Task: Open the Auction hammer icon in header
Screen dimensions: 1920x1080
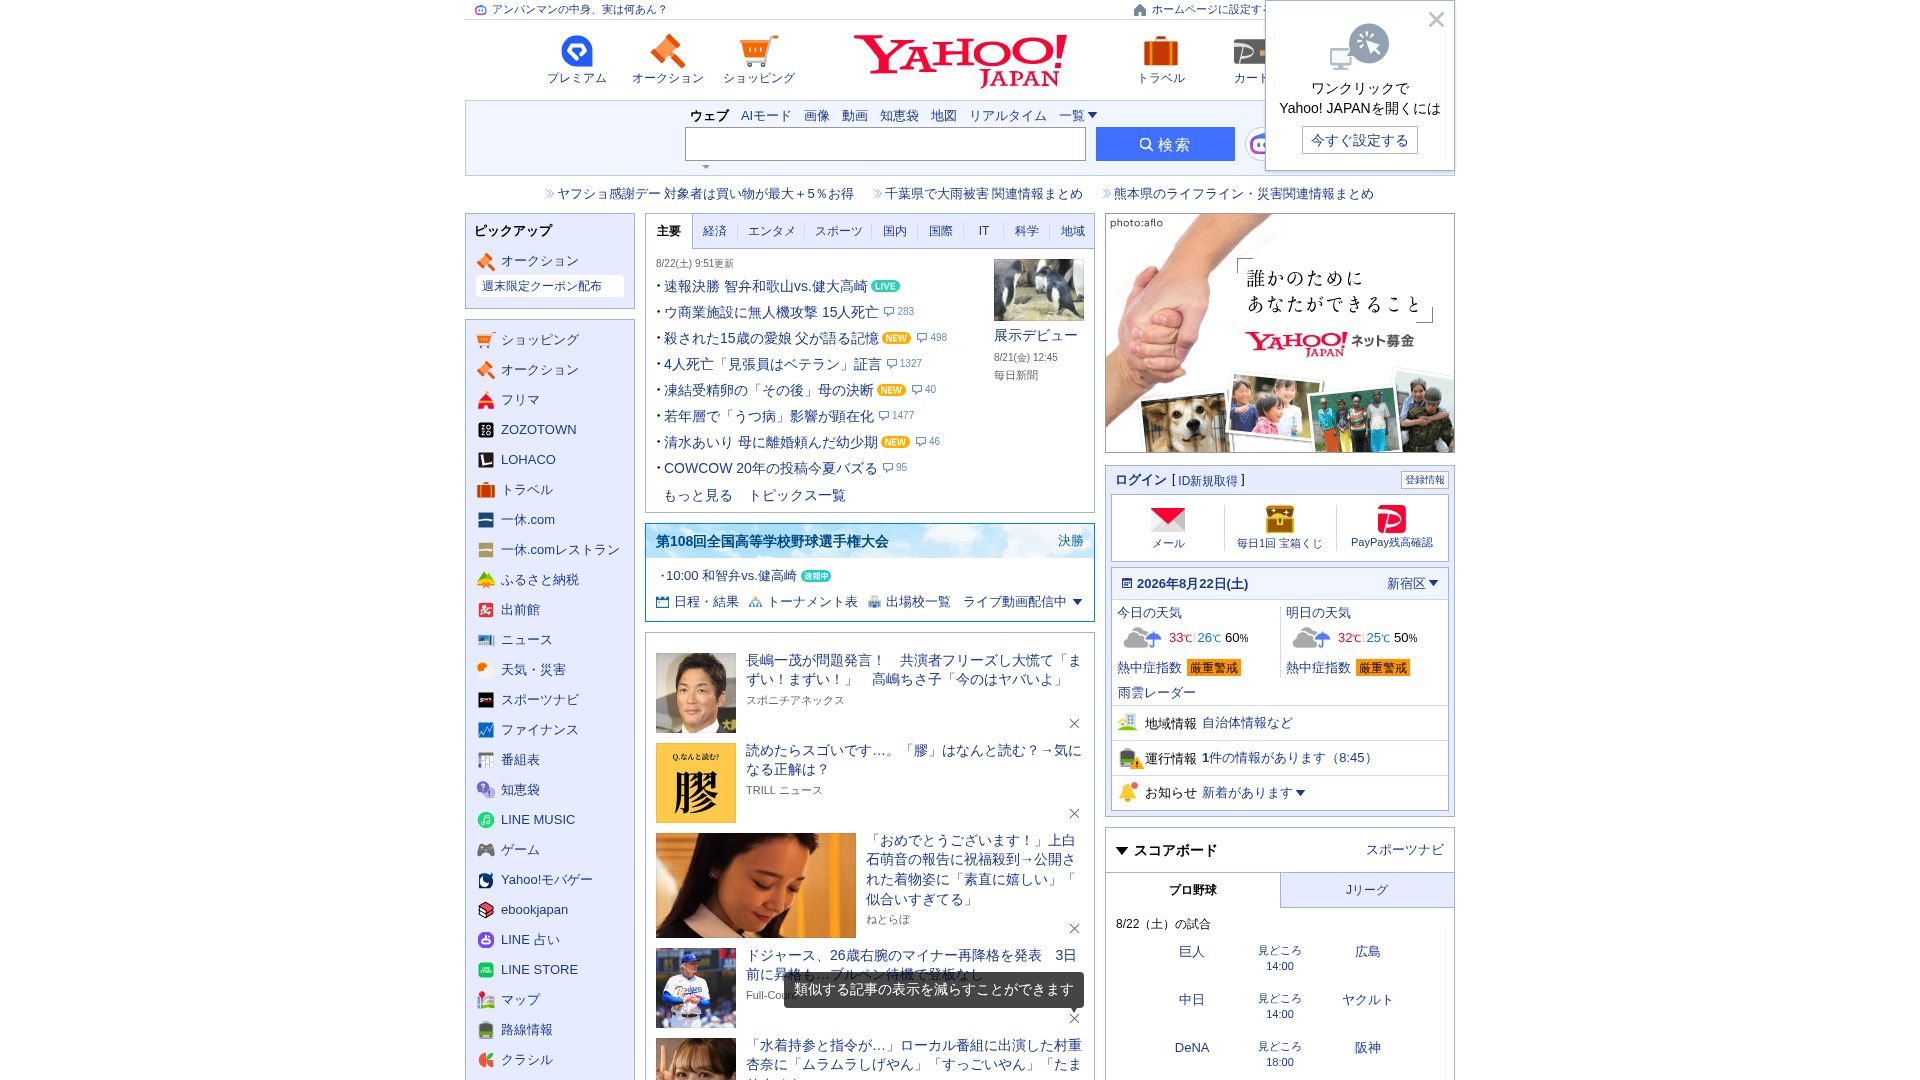Action: pos(667,60)
